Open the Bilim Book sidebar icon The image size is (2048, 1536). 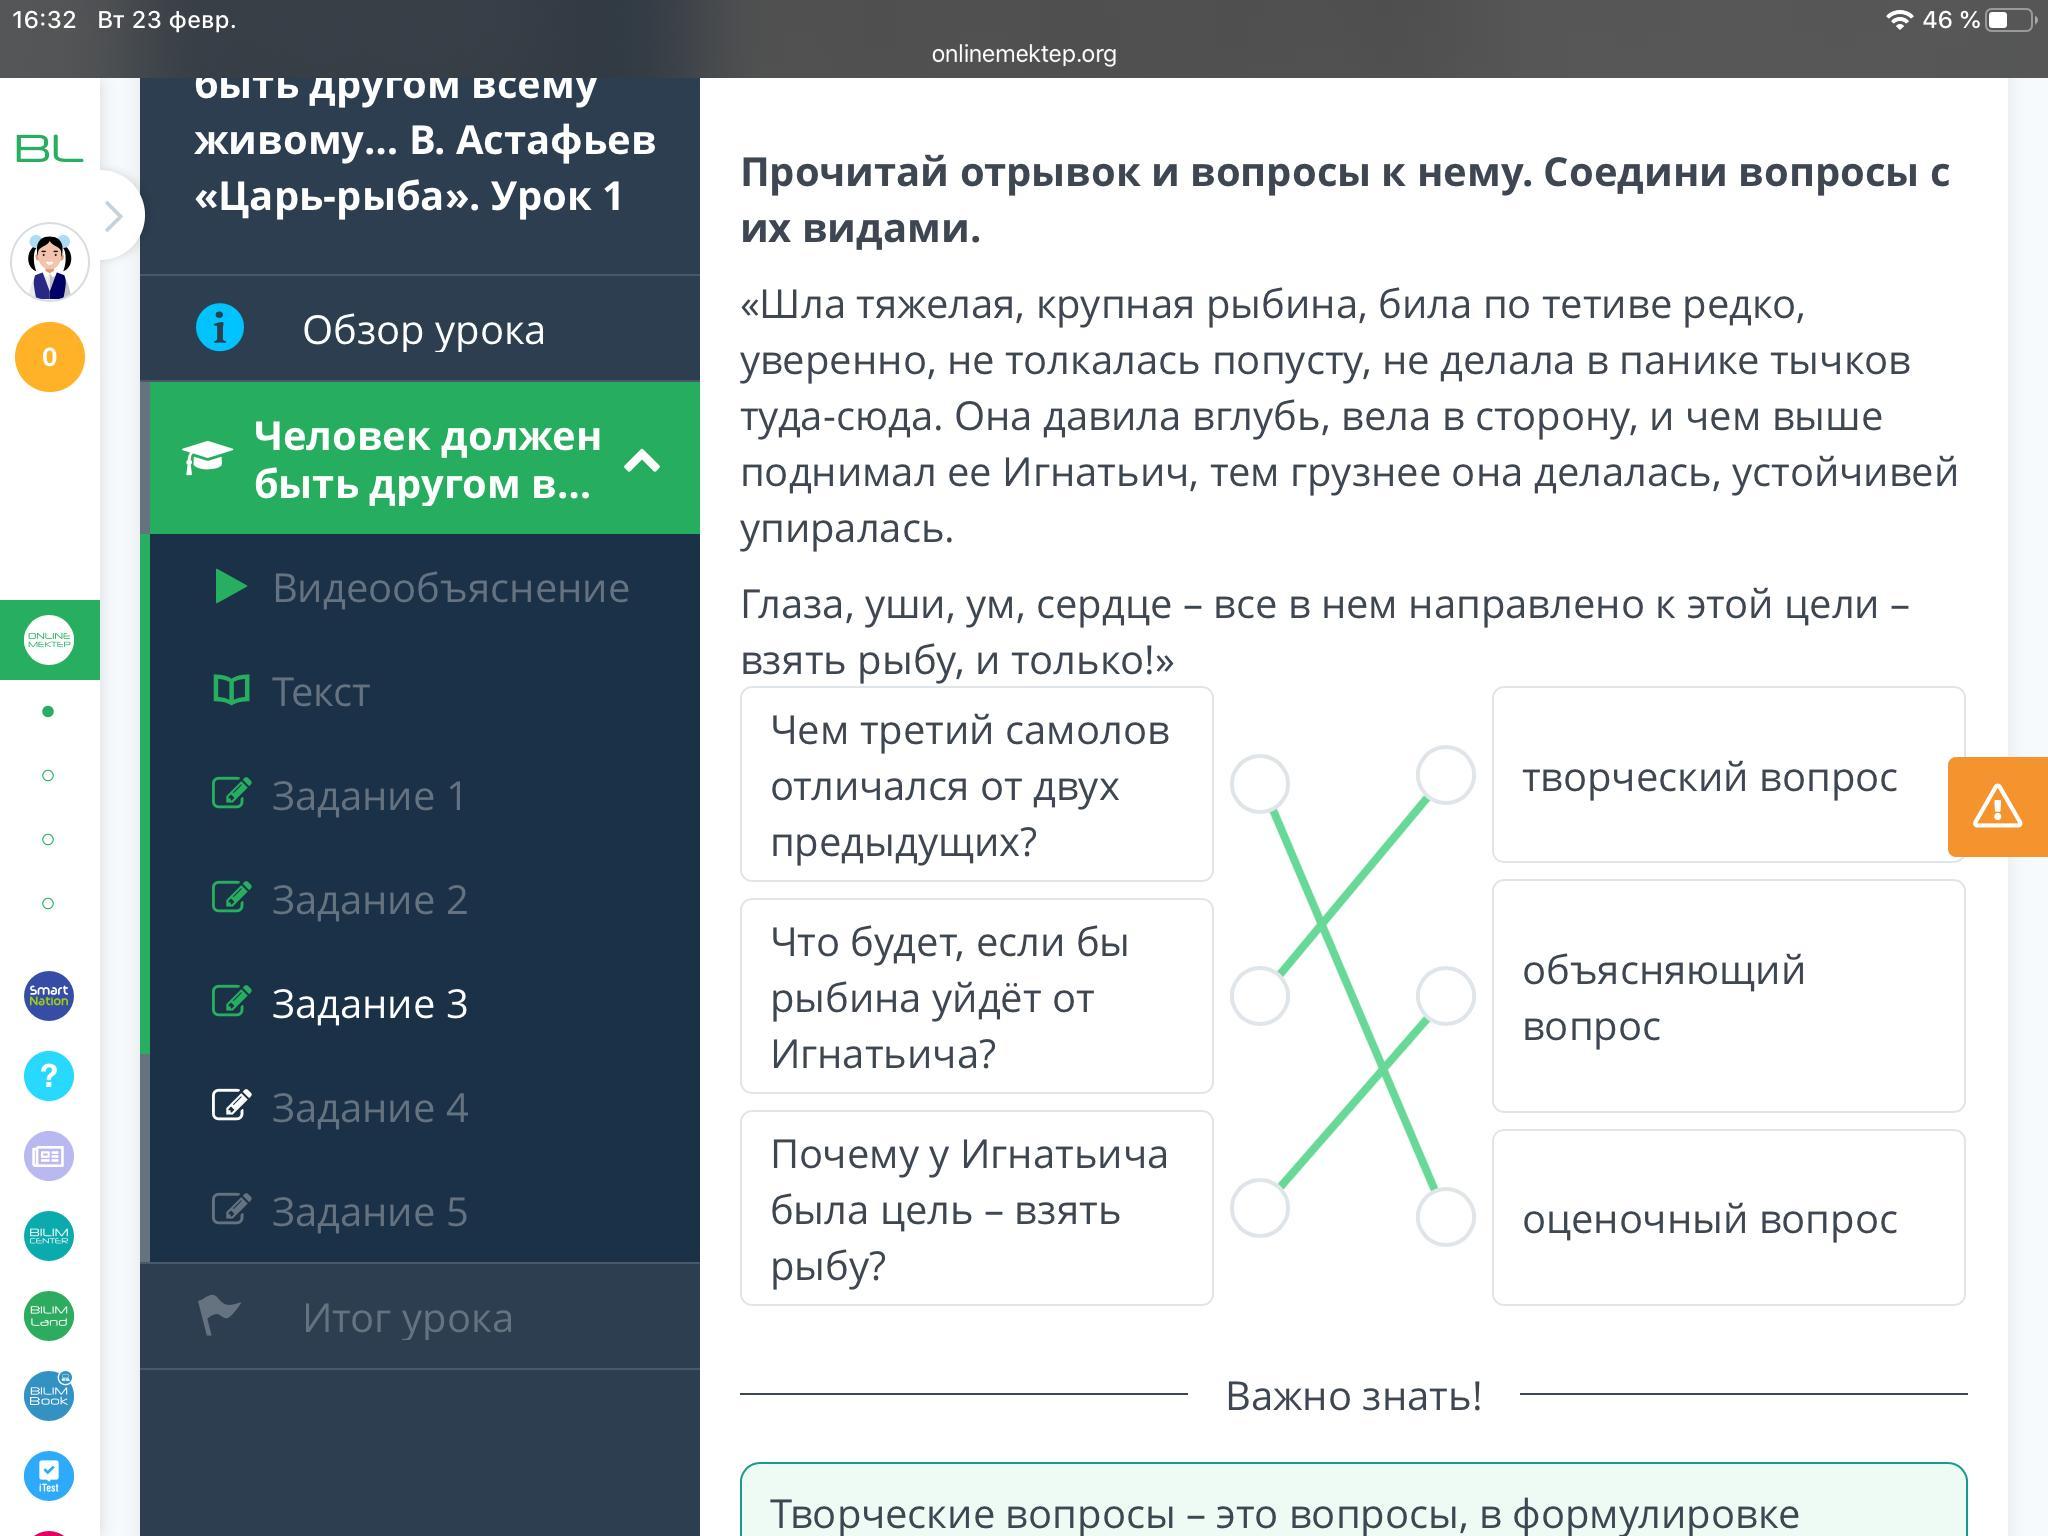pos(49,1396)
